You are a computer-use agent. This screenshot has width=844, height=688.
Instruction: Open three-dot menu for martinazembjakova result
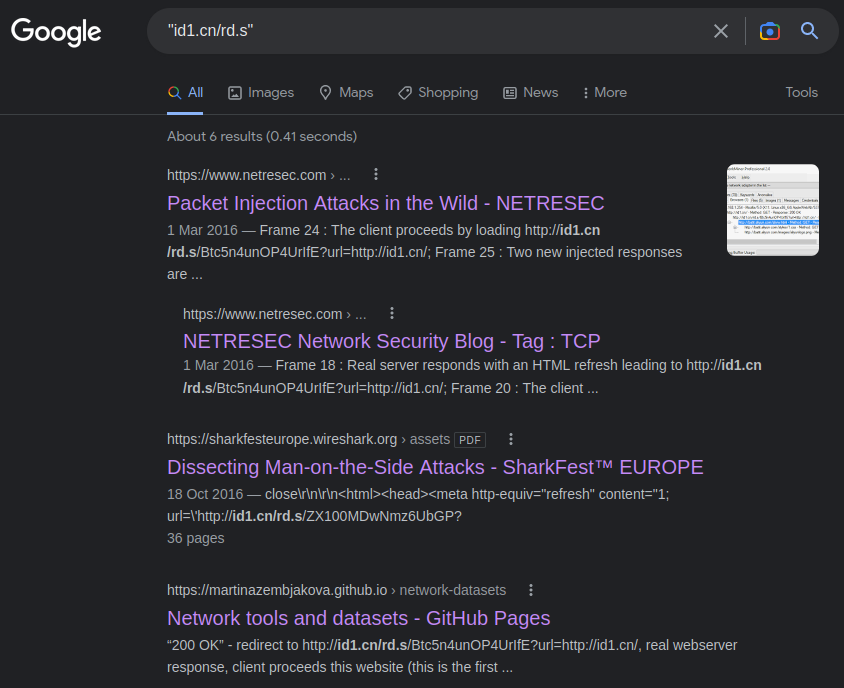click(531, 590)
